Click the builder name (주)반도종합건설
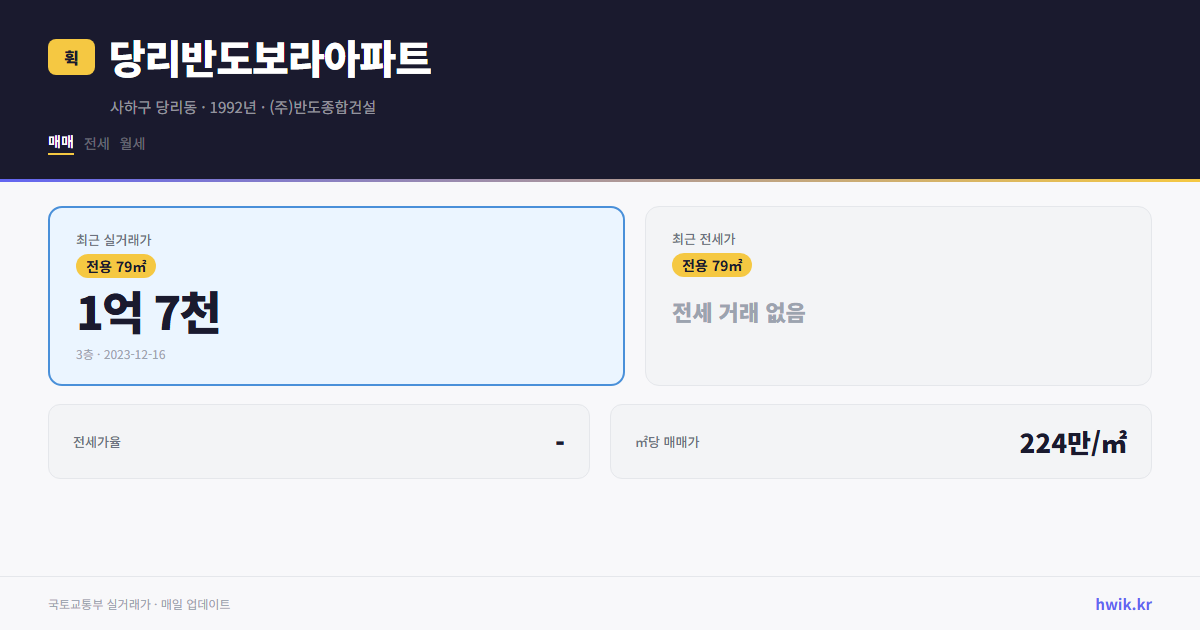The width and height of the screenshot is (1200, 630). pyautogui.click(x=323, y=107)
